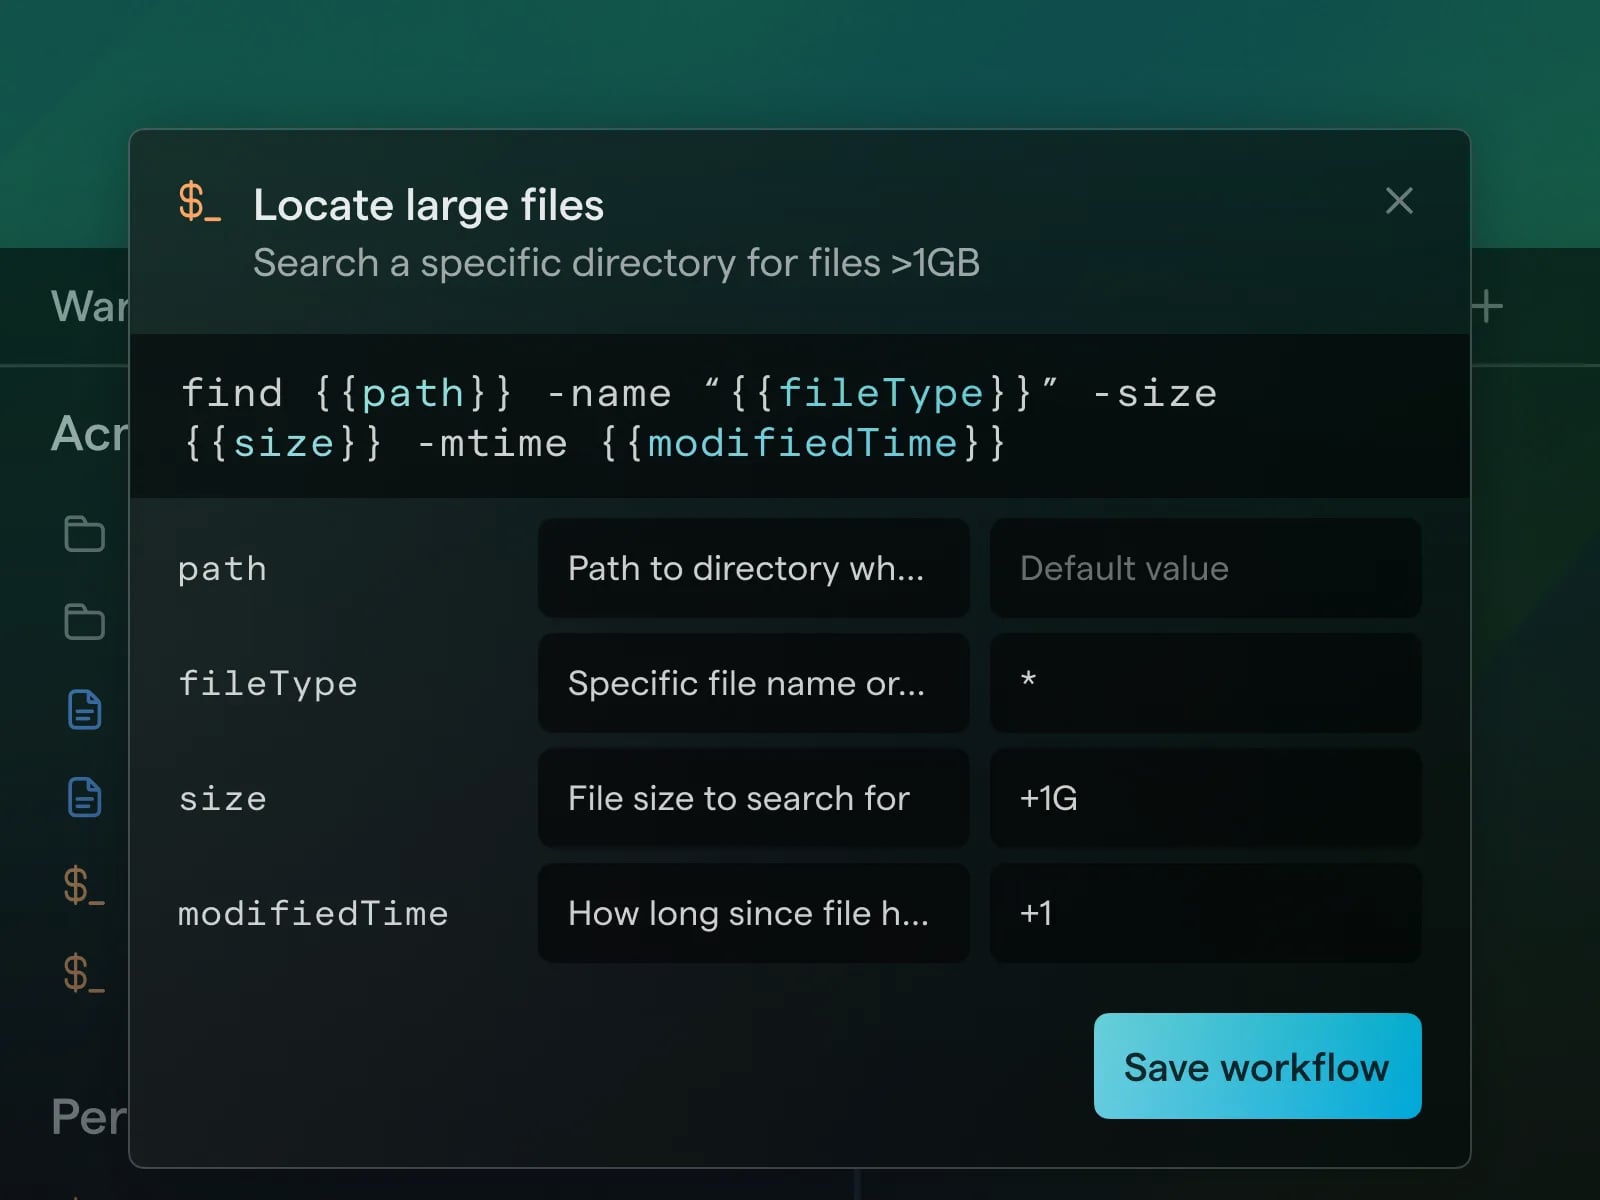Click the $_ icon beside Locate large files title
Screen dimensions: 1600x1200
pyautogui.click(x=199, y=203)
